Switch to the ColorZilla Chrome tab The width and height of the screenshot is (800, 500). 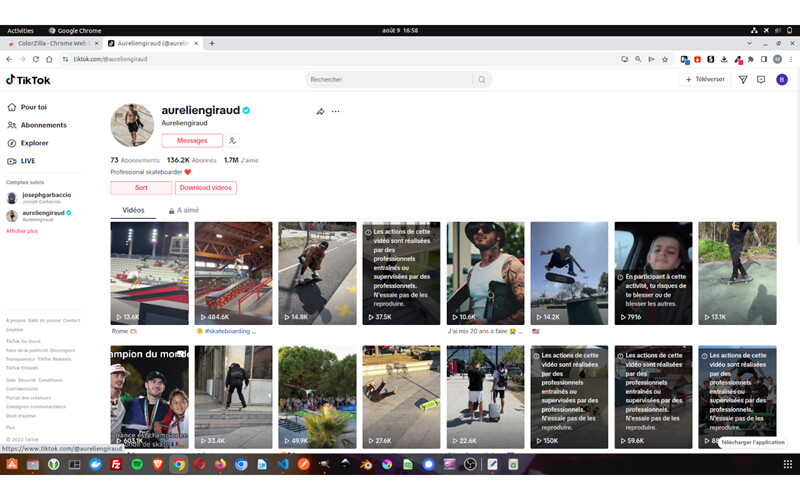[52, 43]
